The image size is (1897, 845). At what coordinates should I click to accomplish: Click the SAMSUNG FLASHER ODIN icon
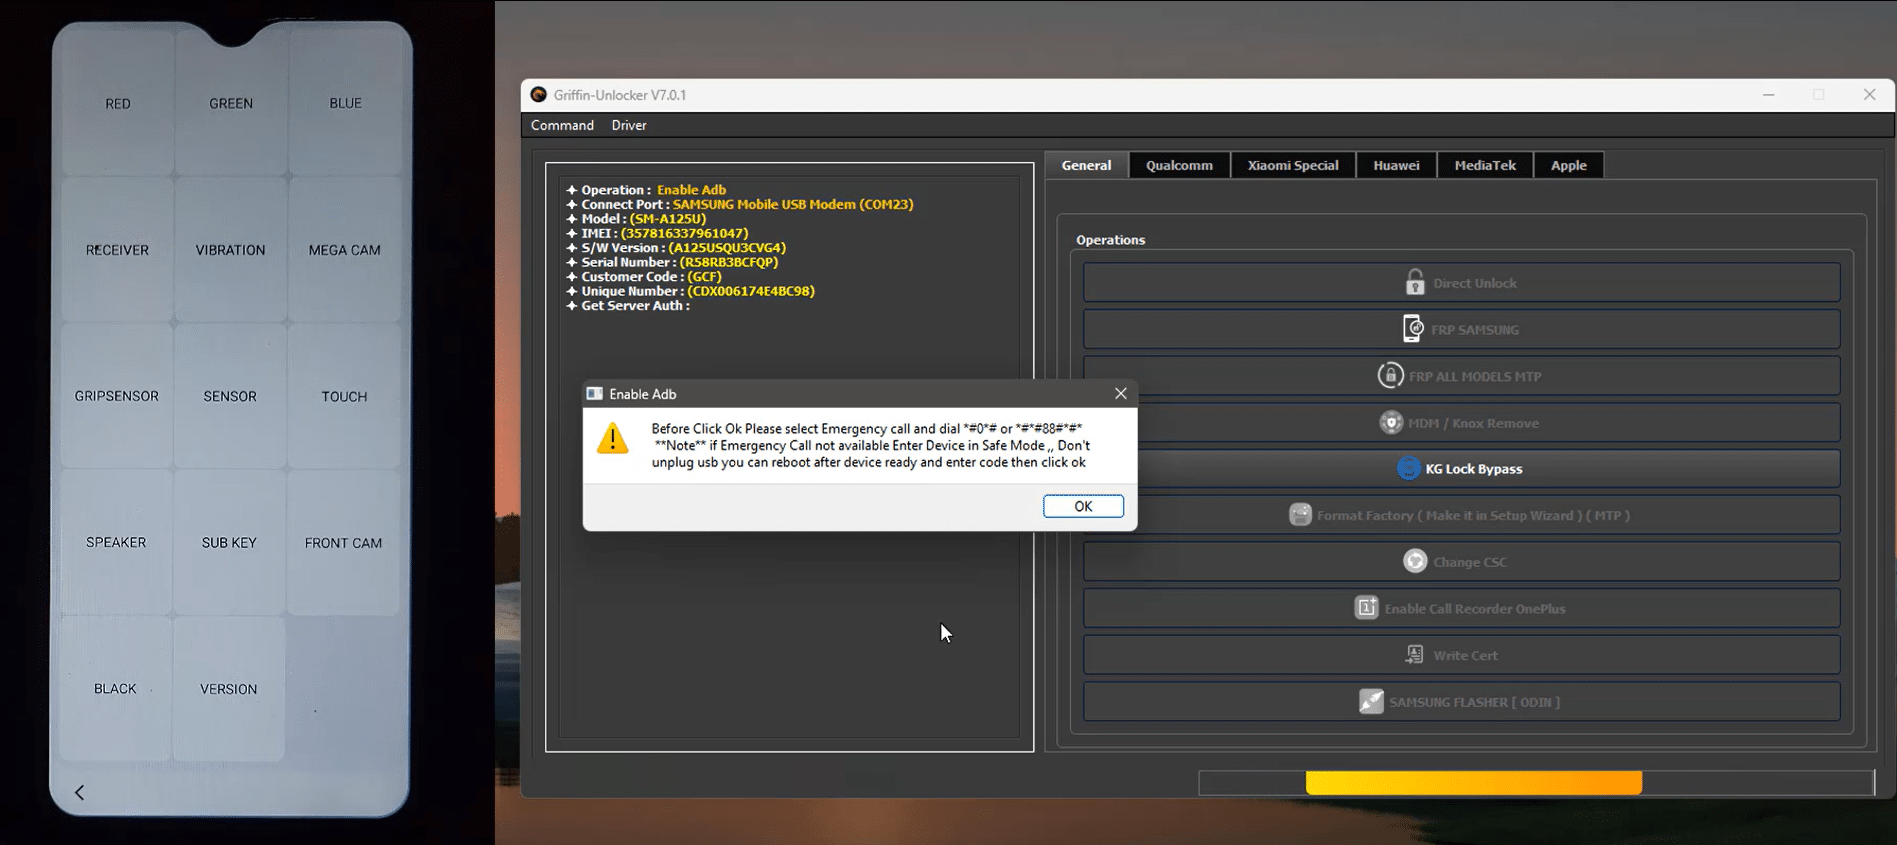(x=1371, y=701)
